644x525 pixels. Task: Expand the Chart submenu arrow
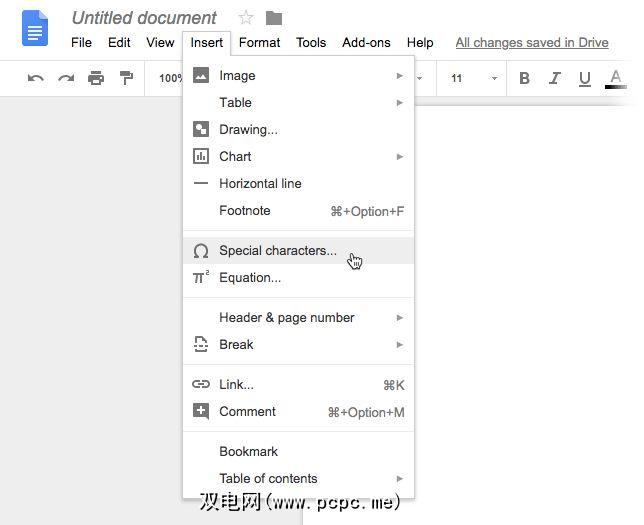[x=399, y=157]
